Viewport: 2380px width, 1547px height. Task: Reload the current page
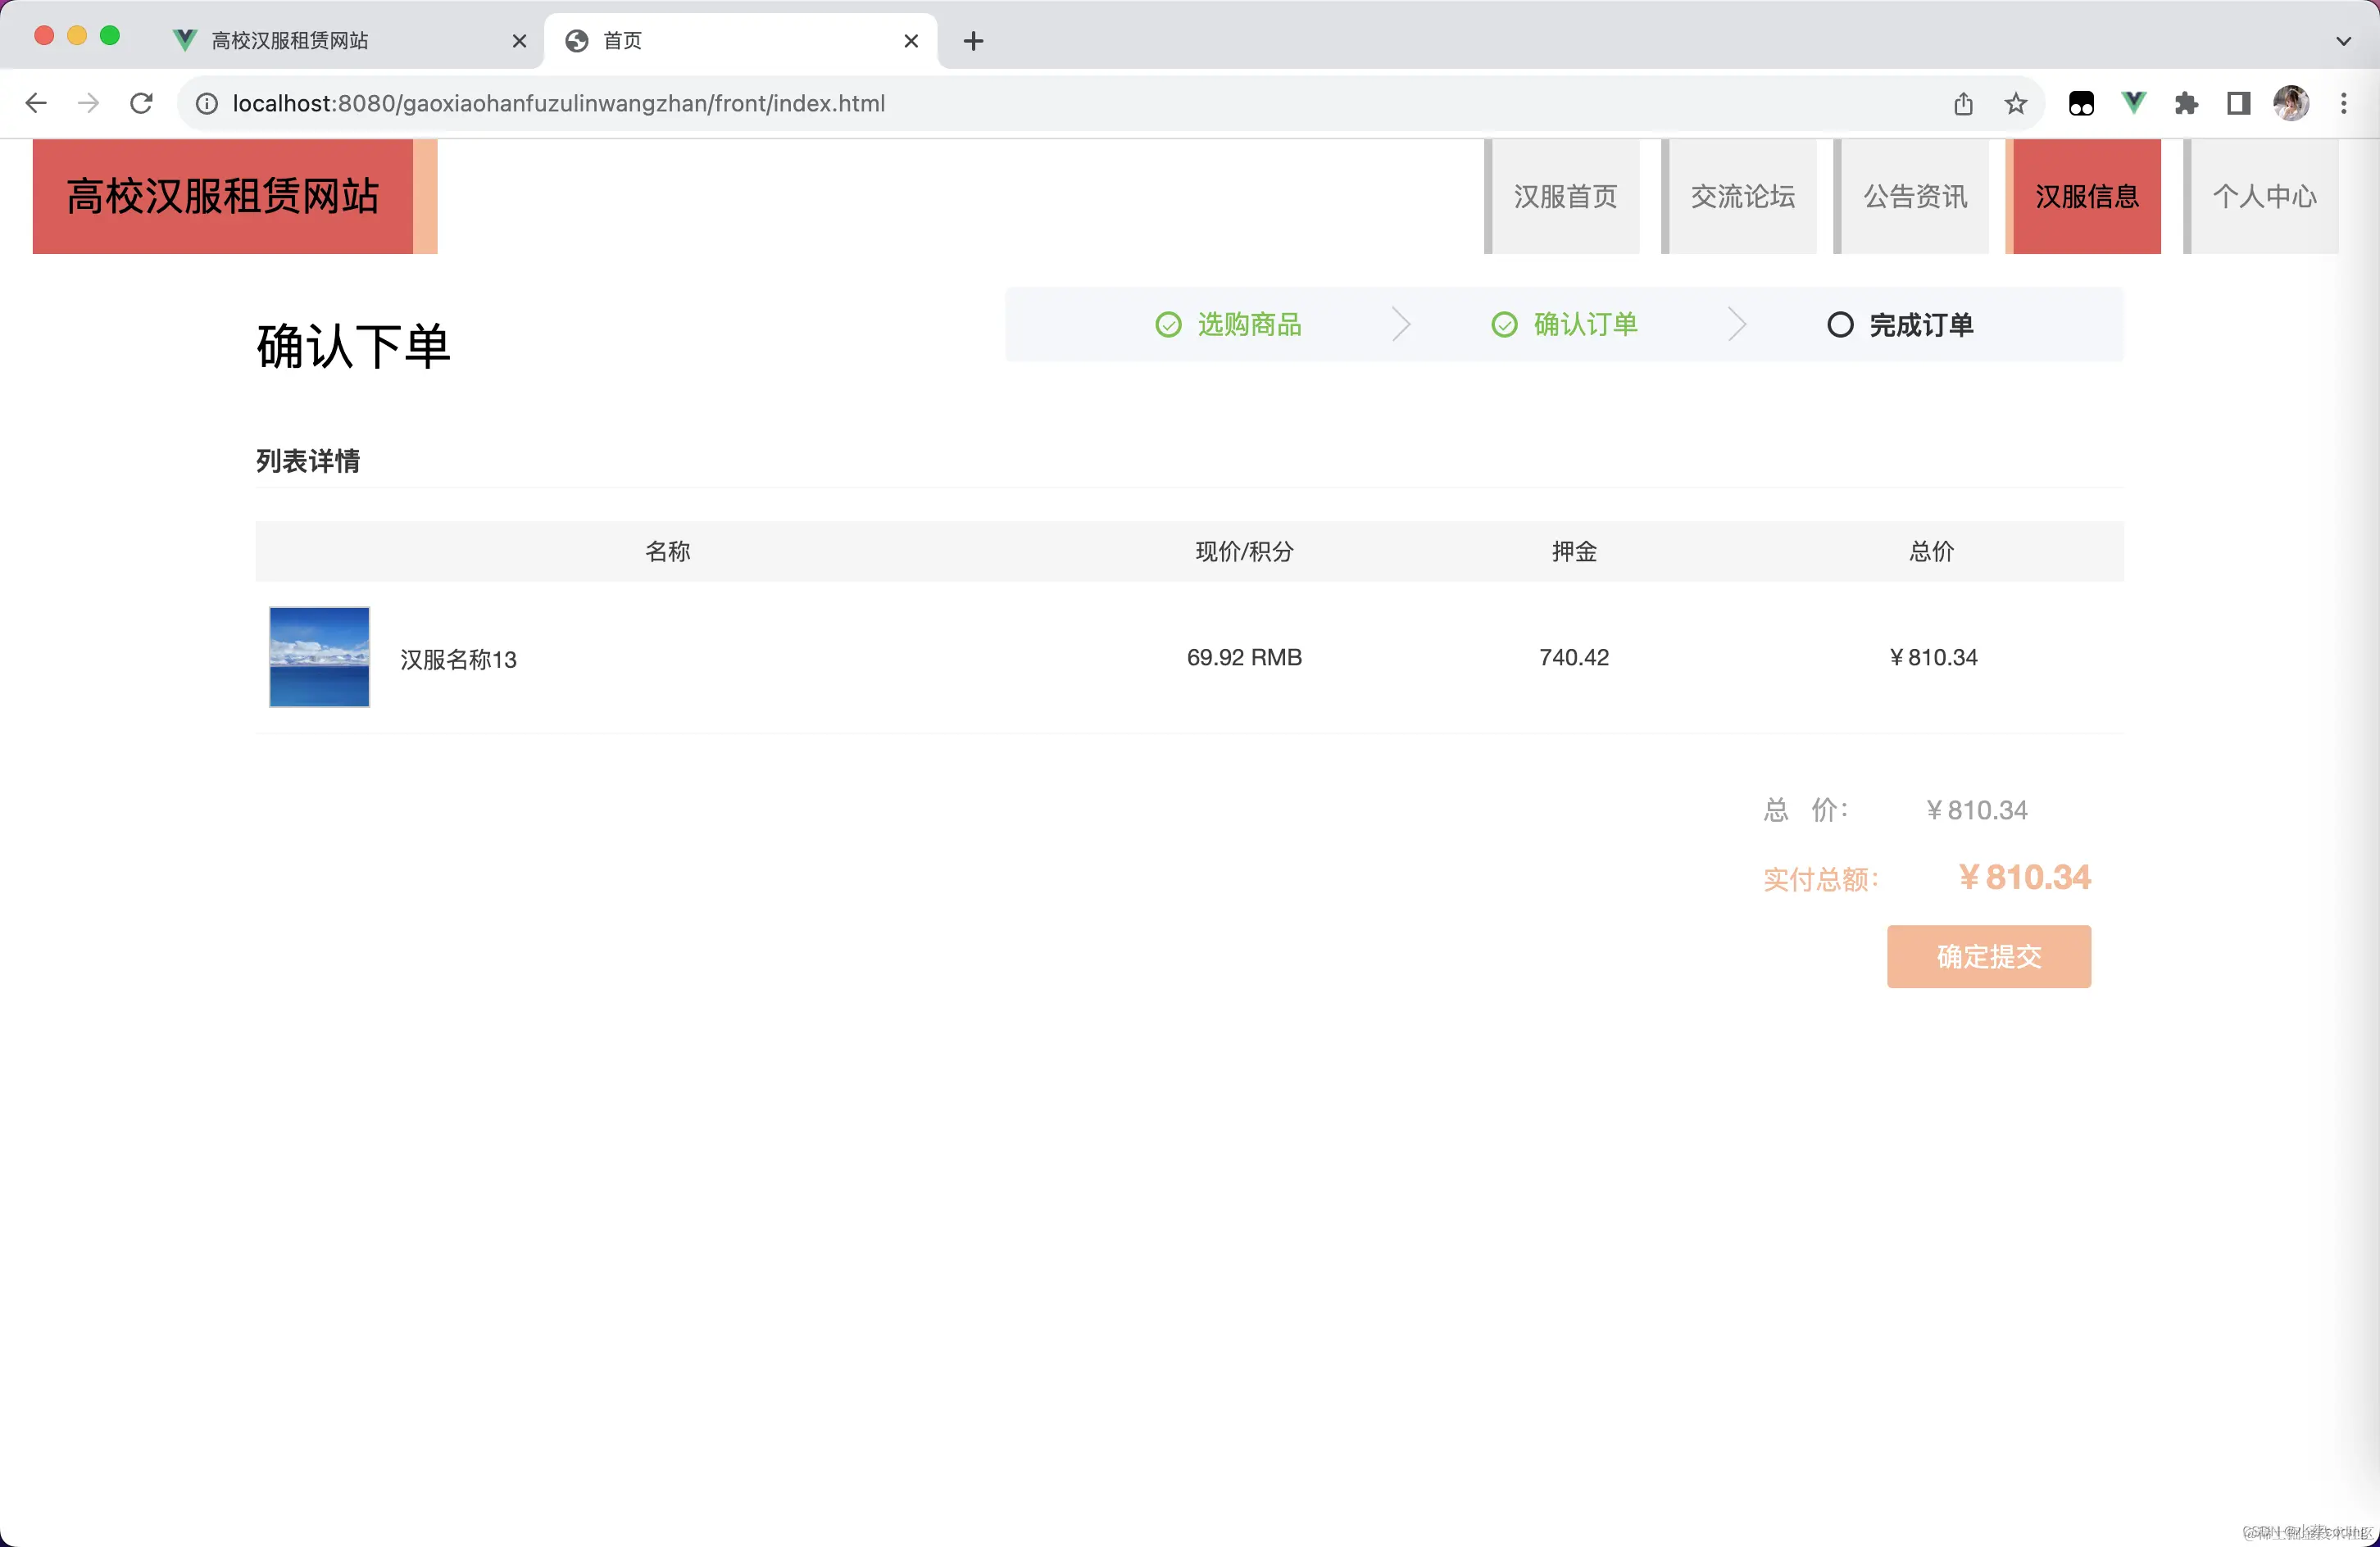pos(141,103)
